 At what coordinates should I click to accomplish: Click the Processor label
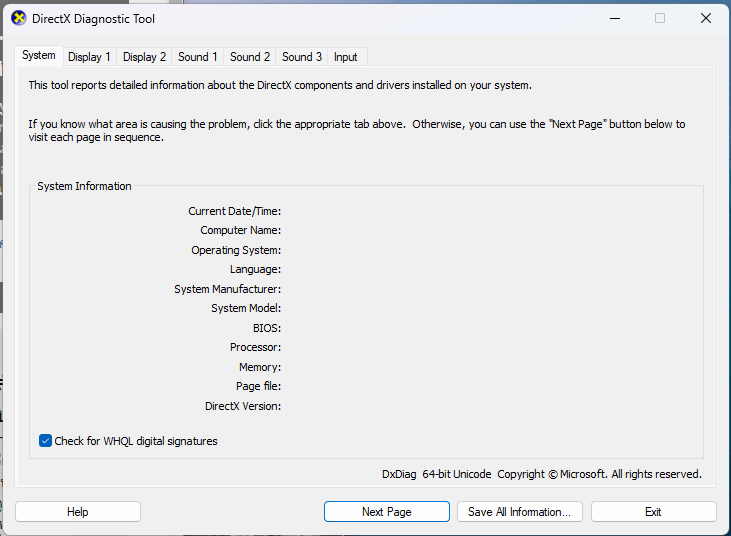[255, 347]
